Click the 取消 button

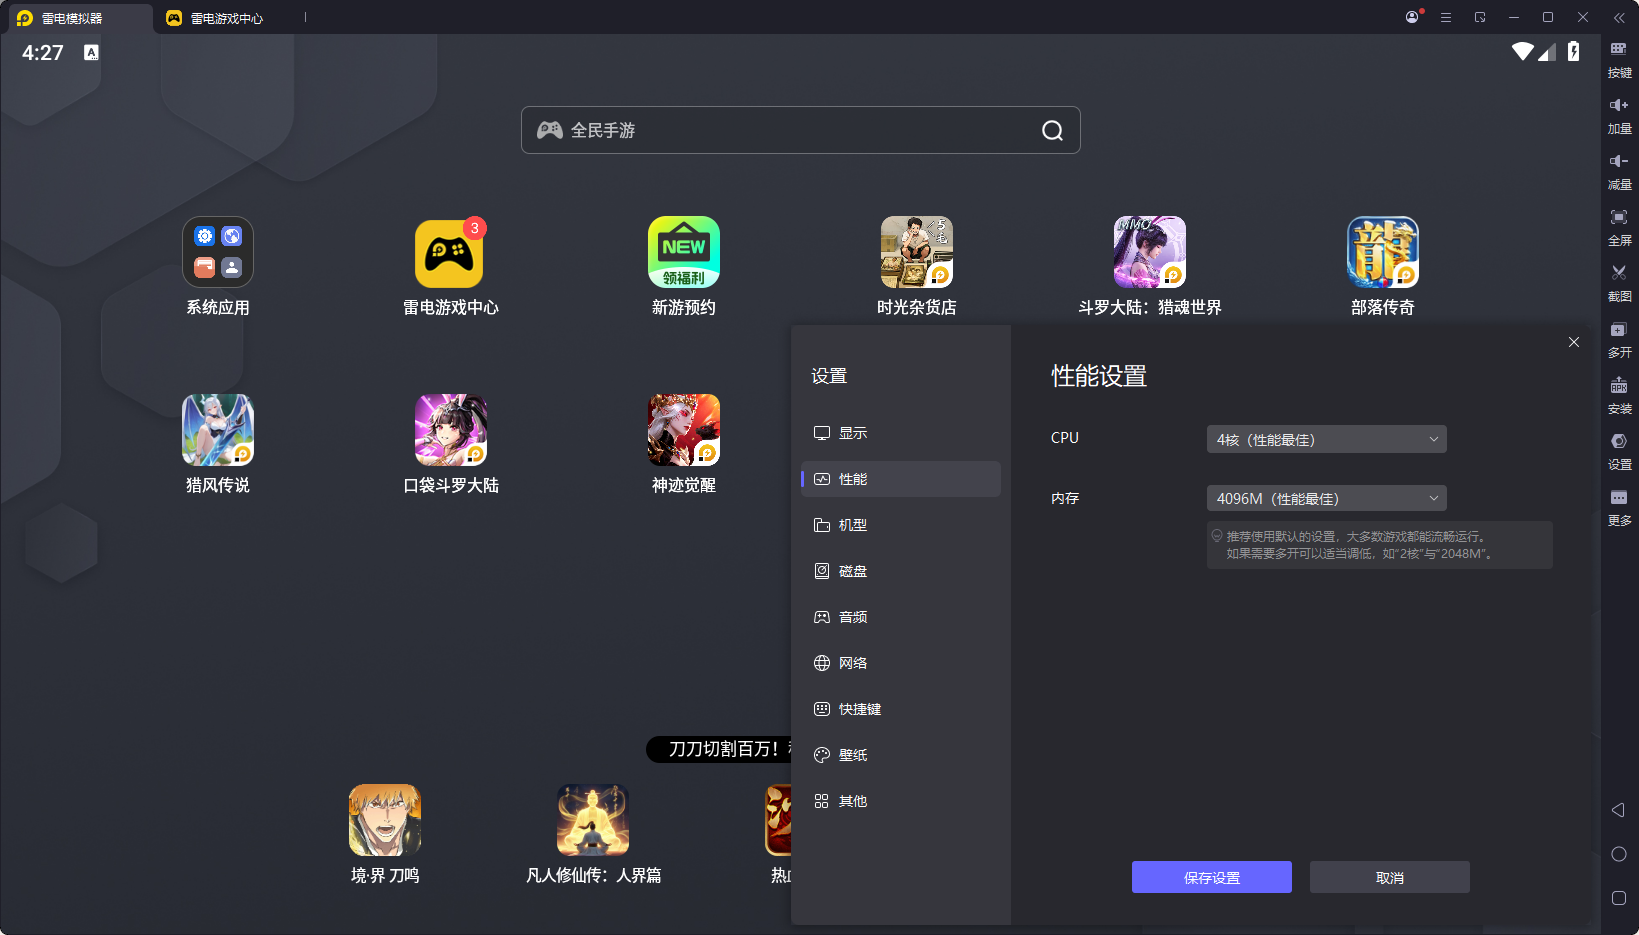1390,877
